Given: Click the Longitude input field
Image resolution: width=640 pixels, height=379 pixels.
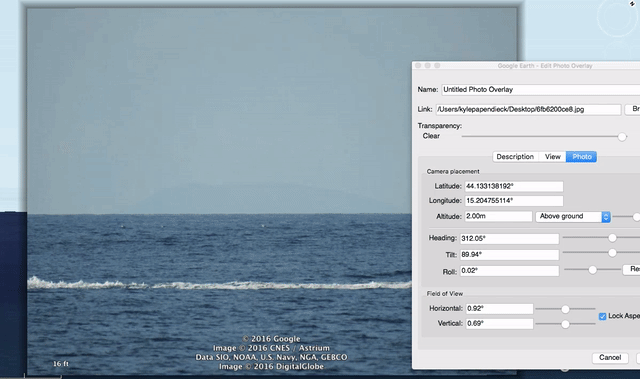Looking at the screenshot, I should click(514, 201).
